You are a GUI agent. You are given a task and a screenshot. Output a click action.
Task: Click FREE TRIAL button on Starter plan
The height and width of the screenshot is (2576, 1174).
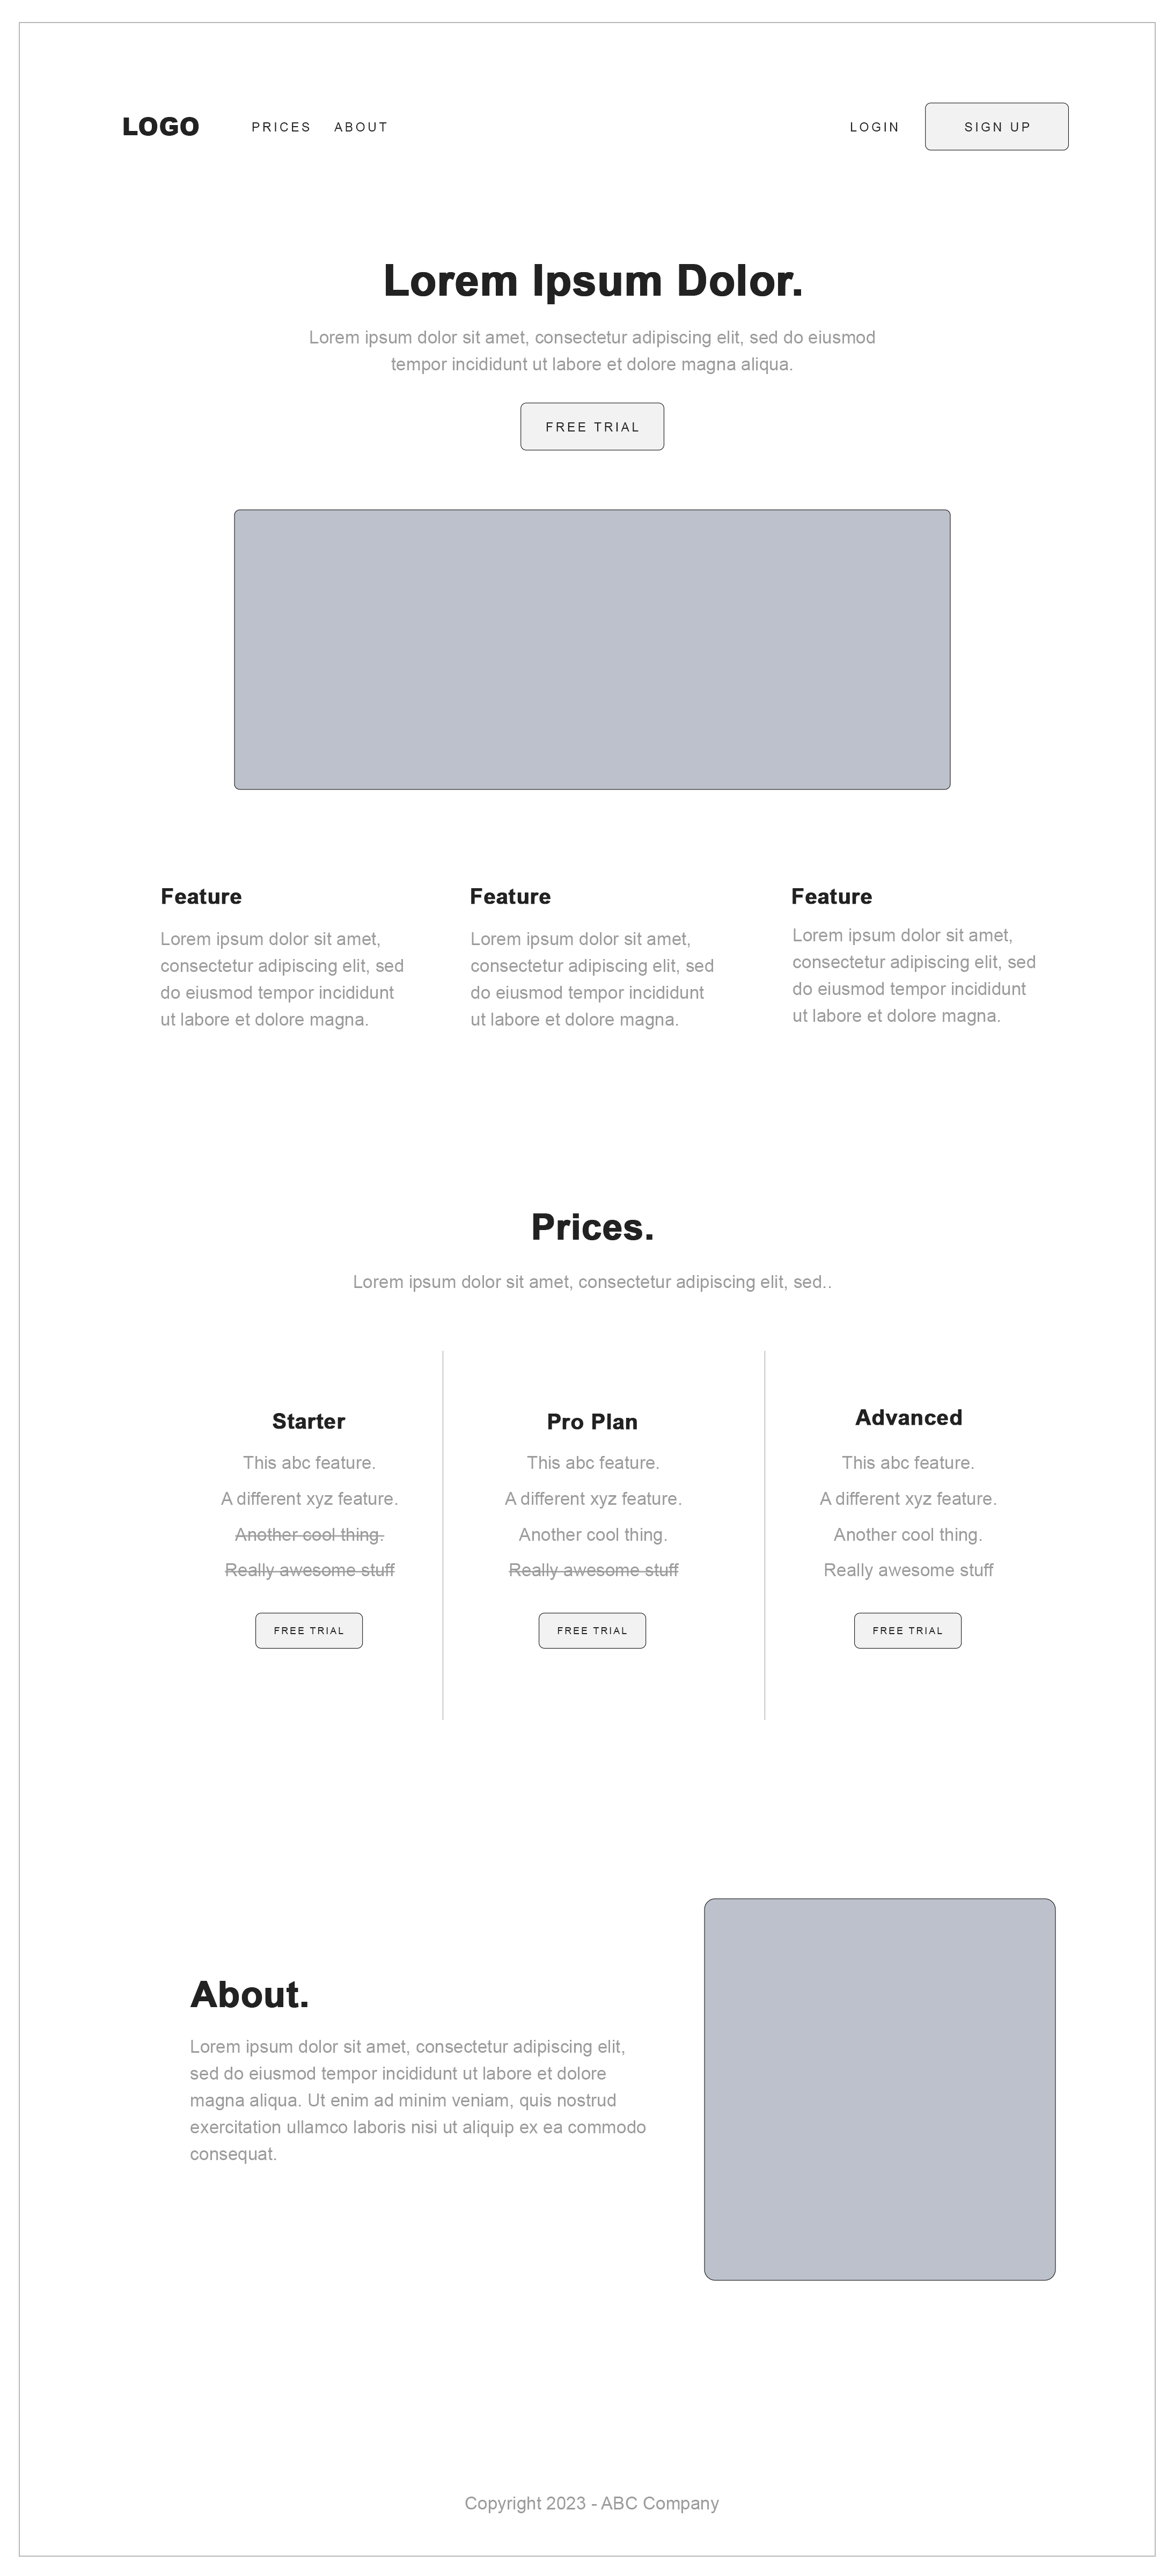309,1630
